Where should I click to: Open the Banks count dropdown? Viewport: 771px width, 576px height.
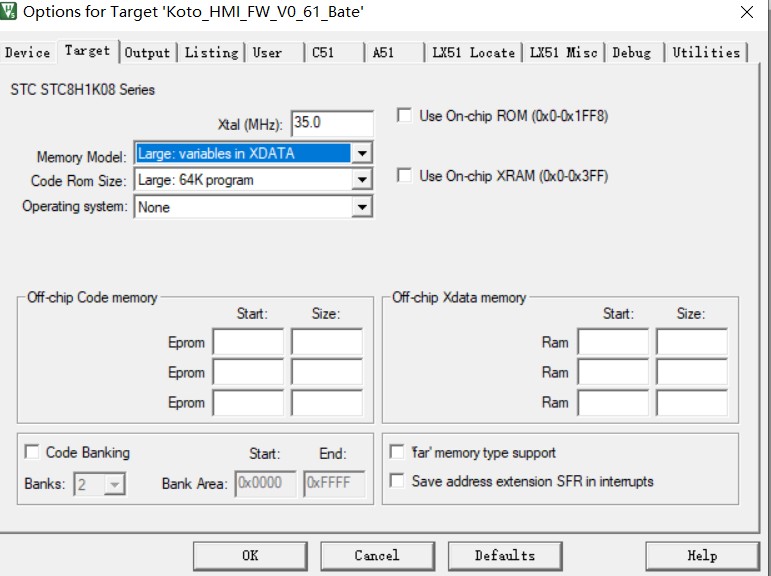tap(114, 485)
